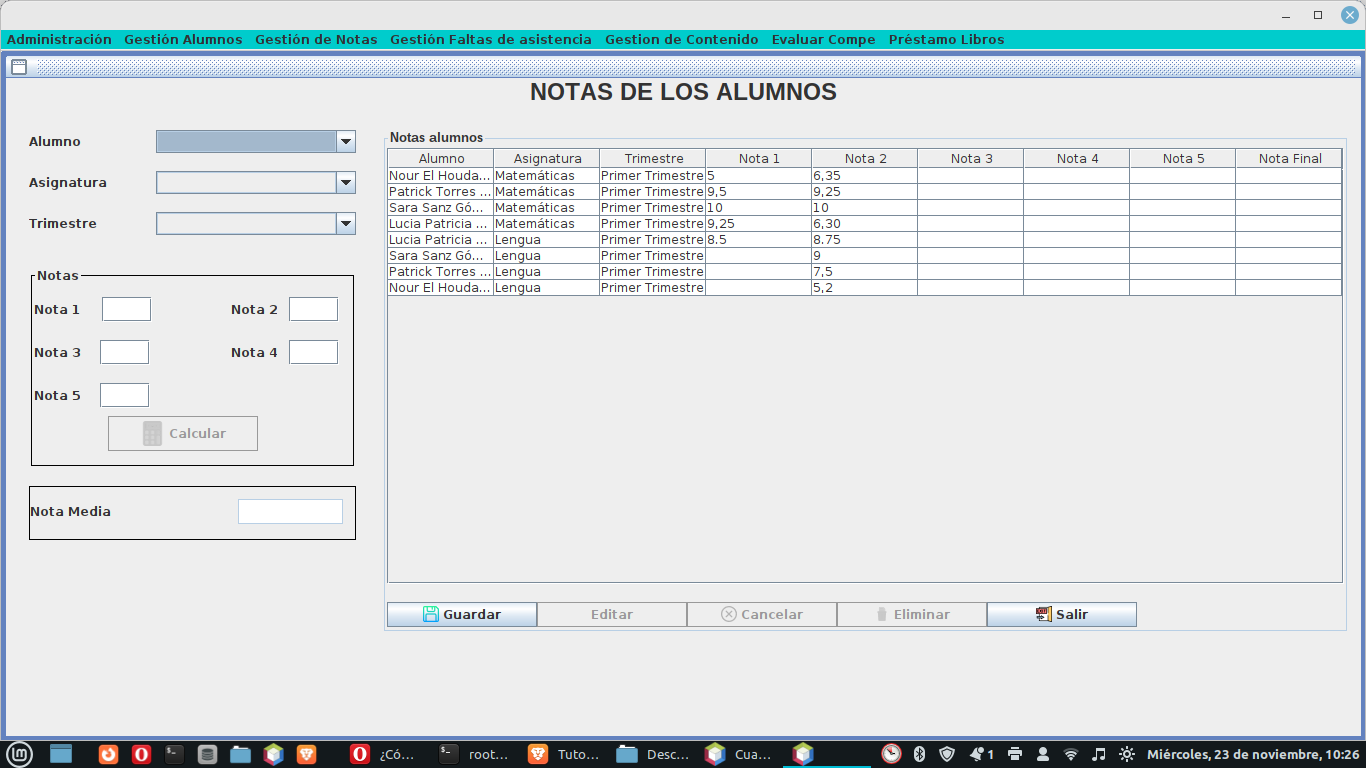The height and width of the screenshot is (768, 1366).
Task: Click the internal frame window icon
Action: [x=19, y=67]
